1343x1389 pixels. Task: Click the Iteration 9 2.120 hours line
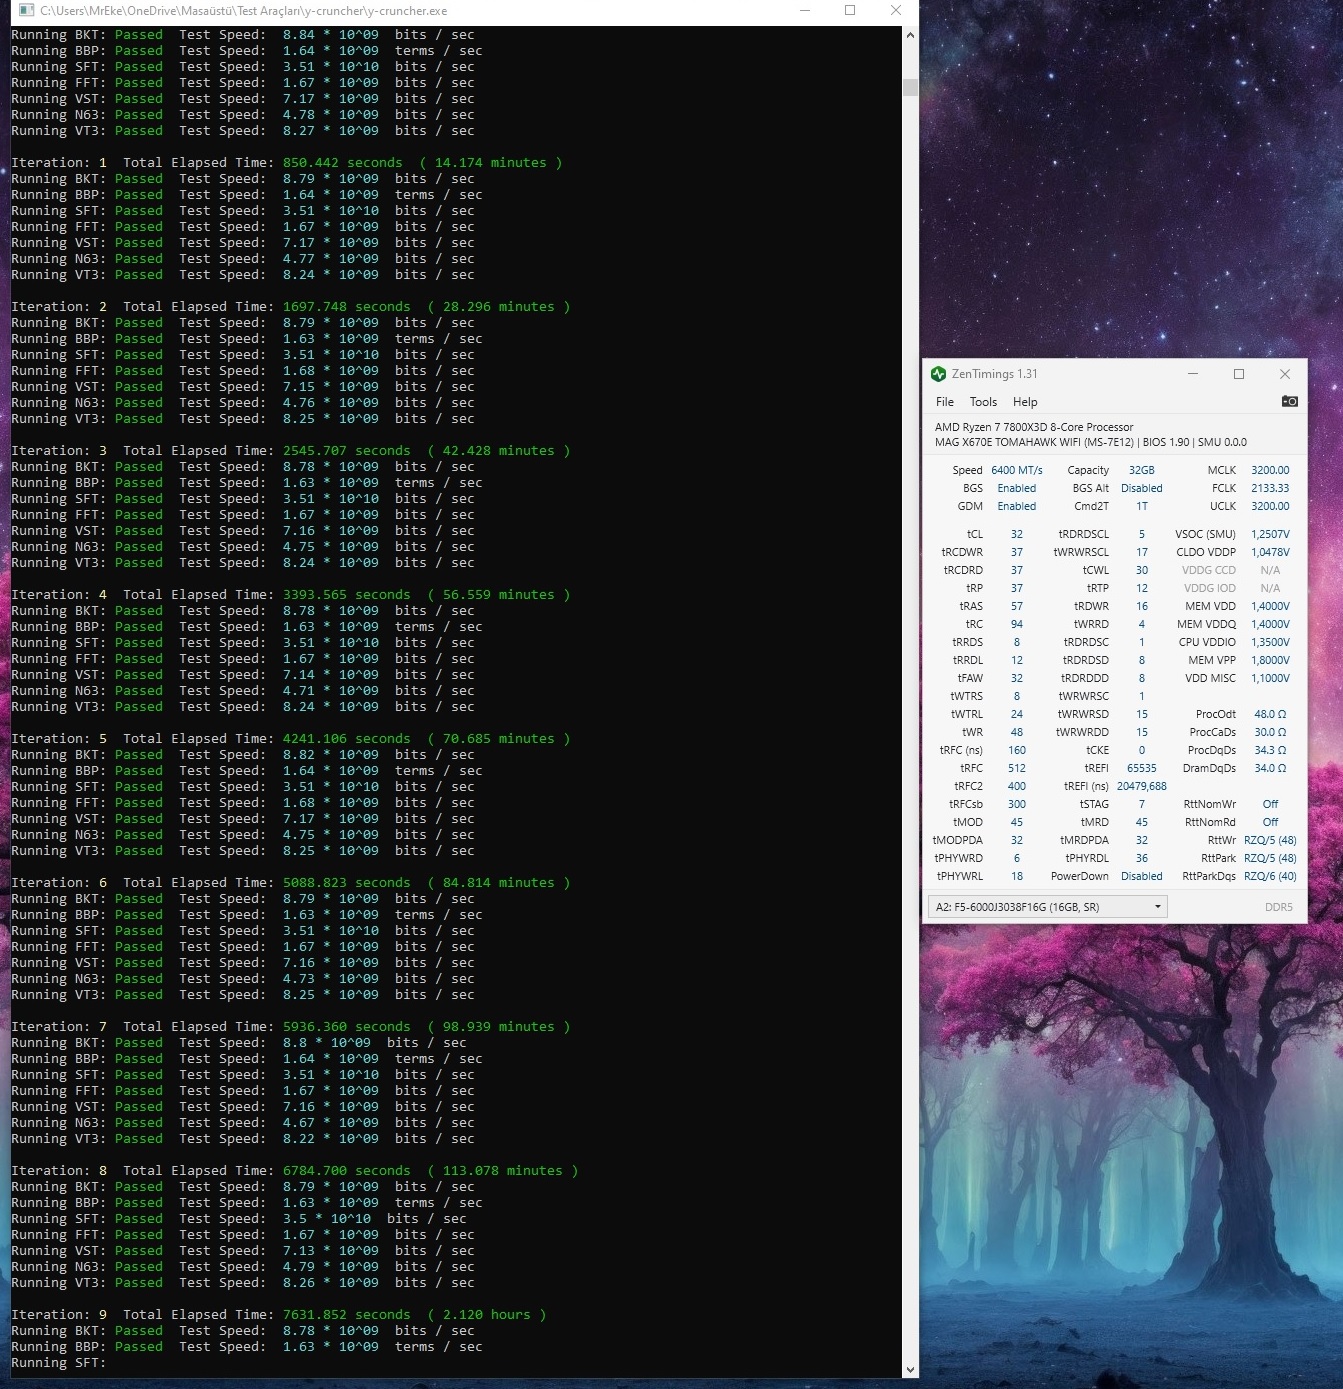pyautogui.click(x=279, y=1315)
